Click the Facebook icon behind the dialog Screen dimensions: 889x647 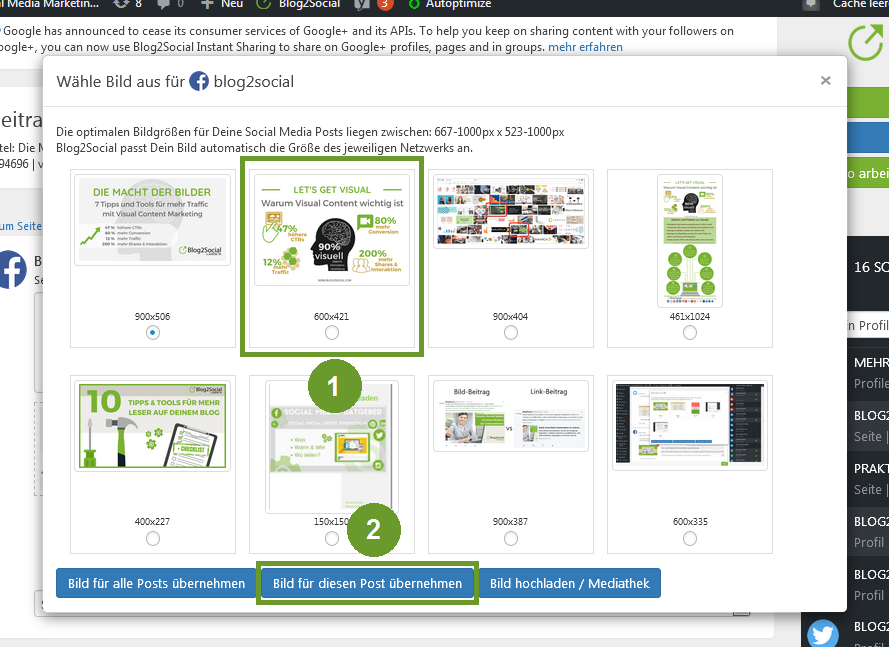[x=12, y=269]
